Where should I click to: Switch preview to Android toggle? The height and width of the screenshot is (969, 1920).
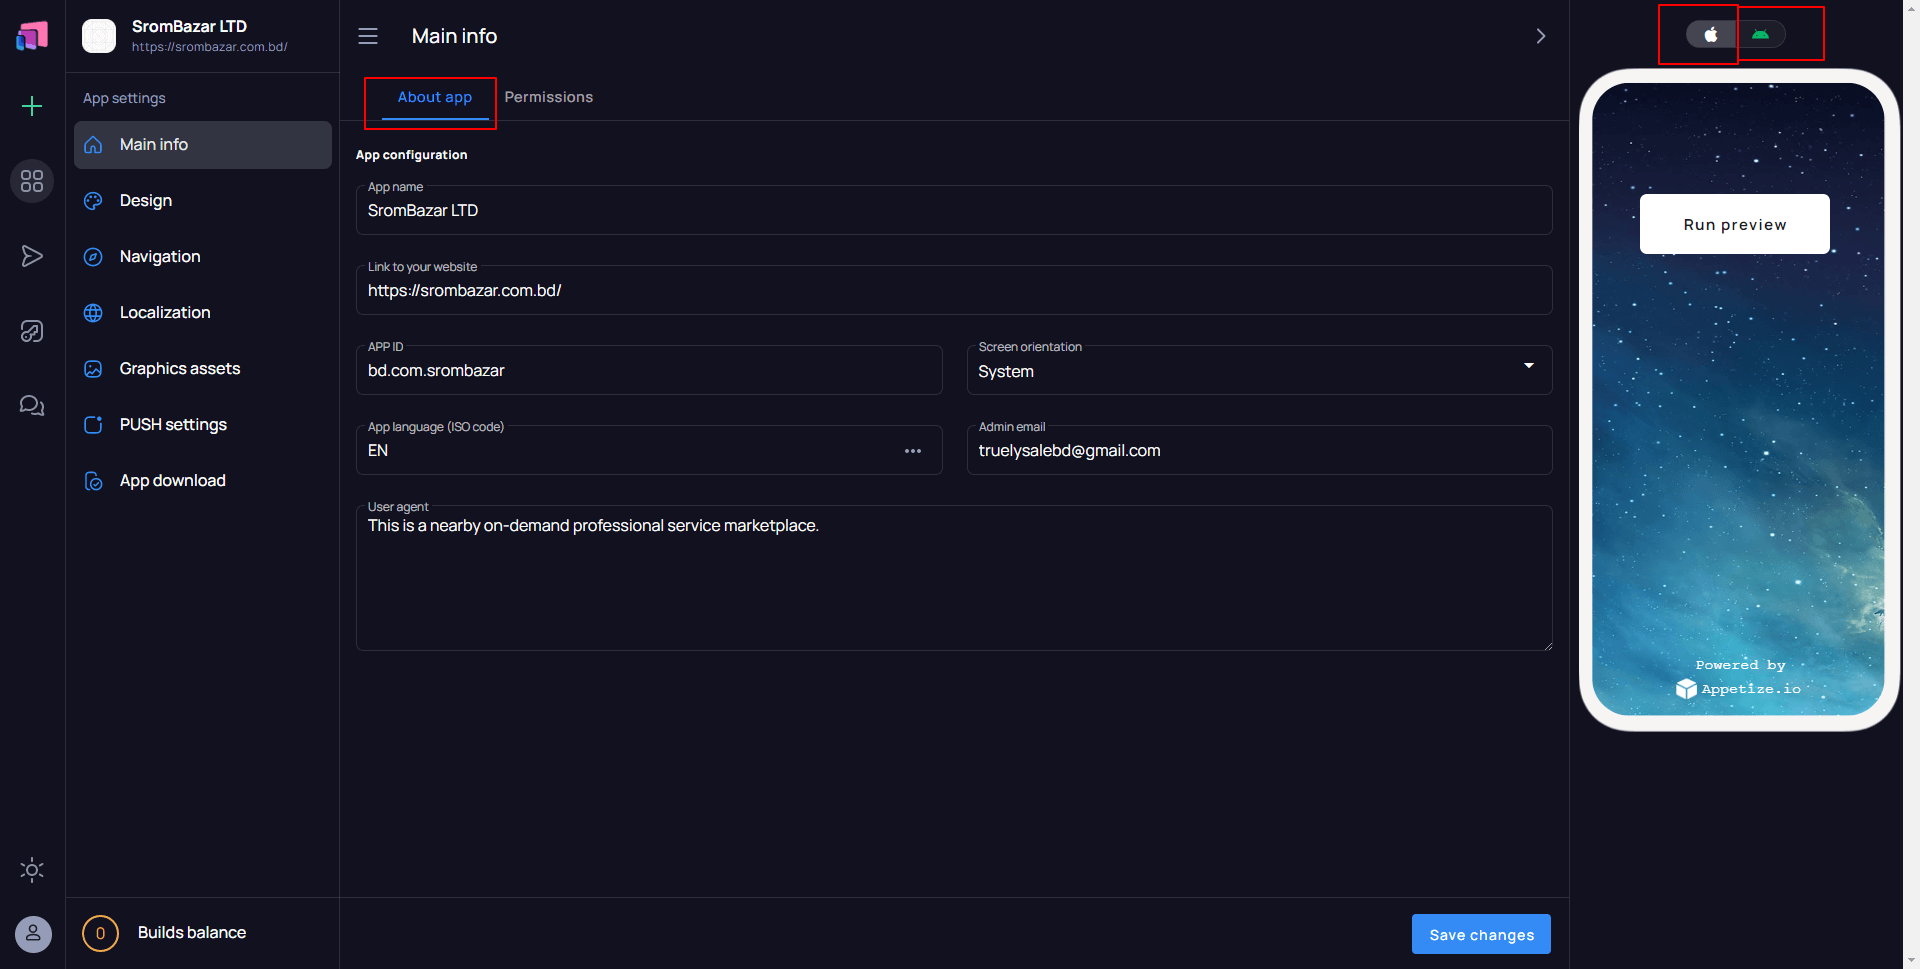click(1762, 33)
